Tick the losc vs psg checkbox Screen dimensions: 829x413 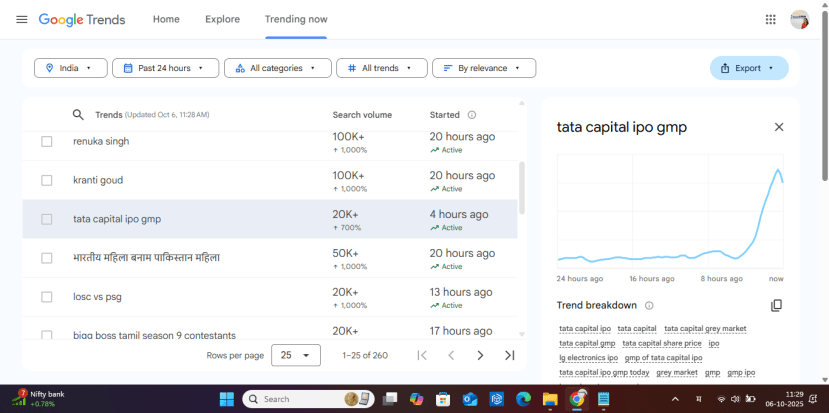click(x=47, y=297)
